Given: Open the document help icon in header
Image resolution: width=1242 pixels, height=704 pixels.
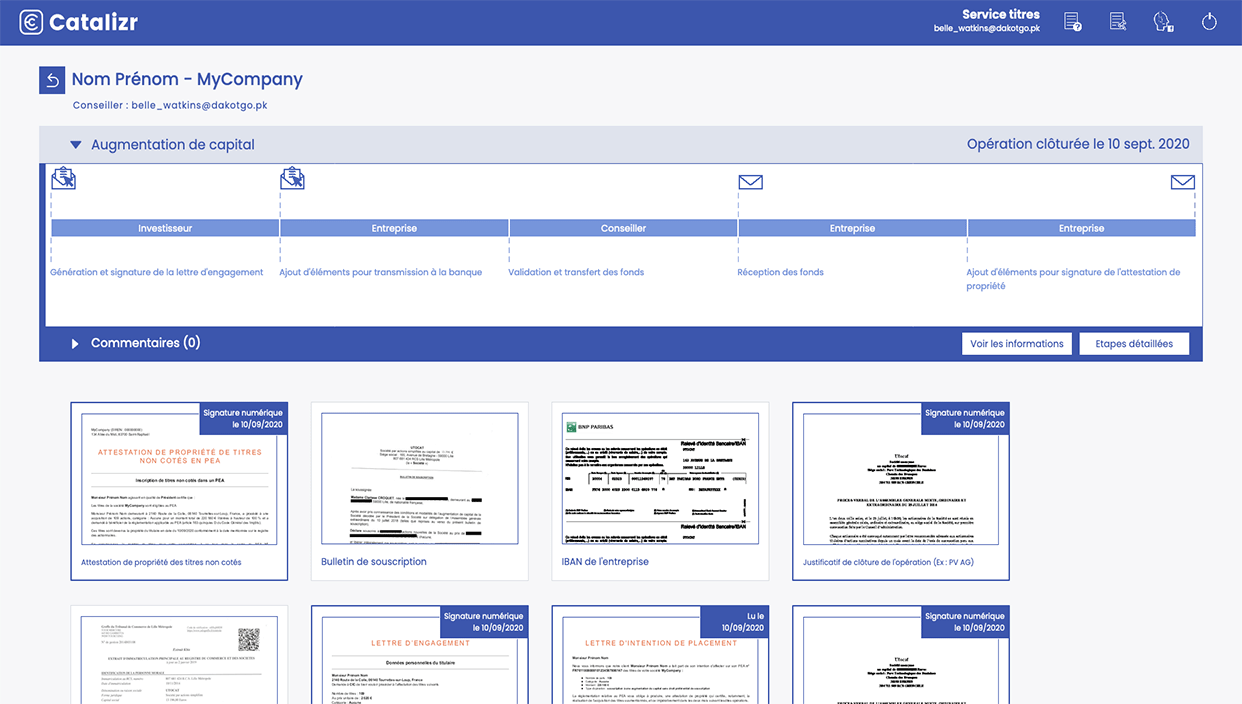Looking at the screenshot, I should point(1072,22).
